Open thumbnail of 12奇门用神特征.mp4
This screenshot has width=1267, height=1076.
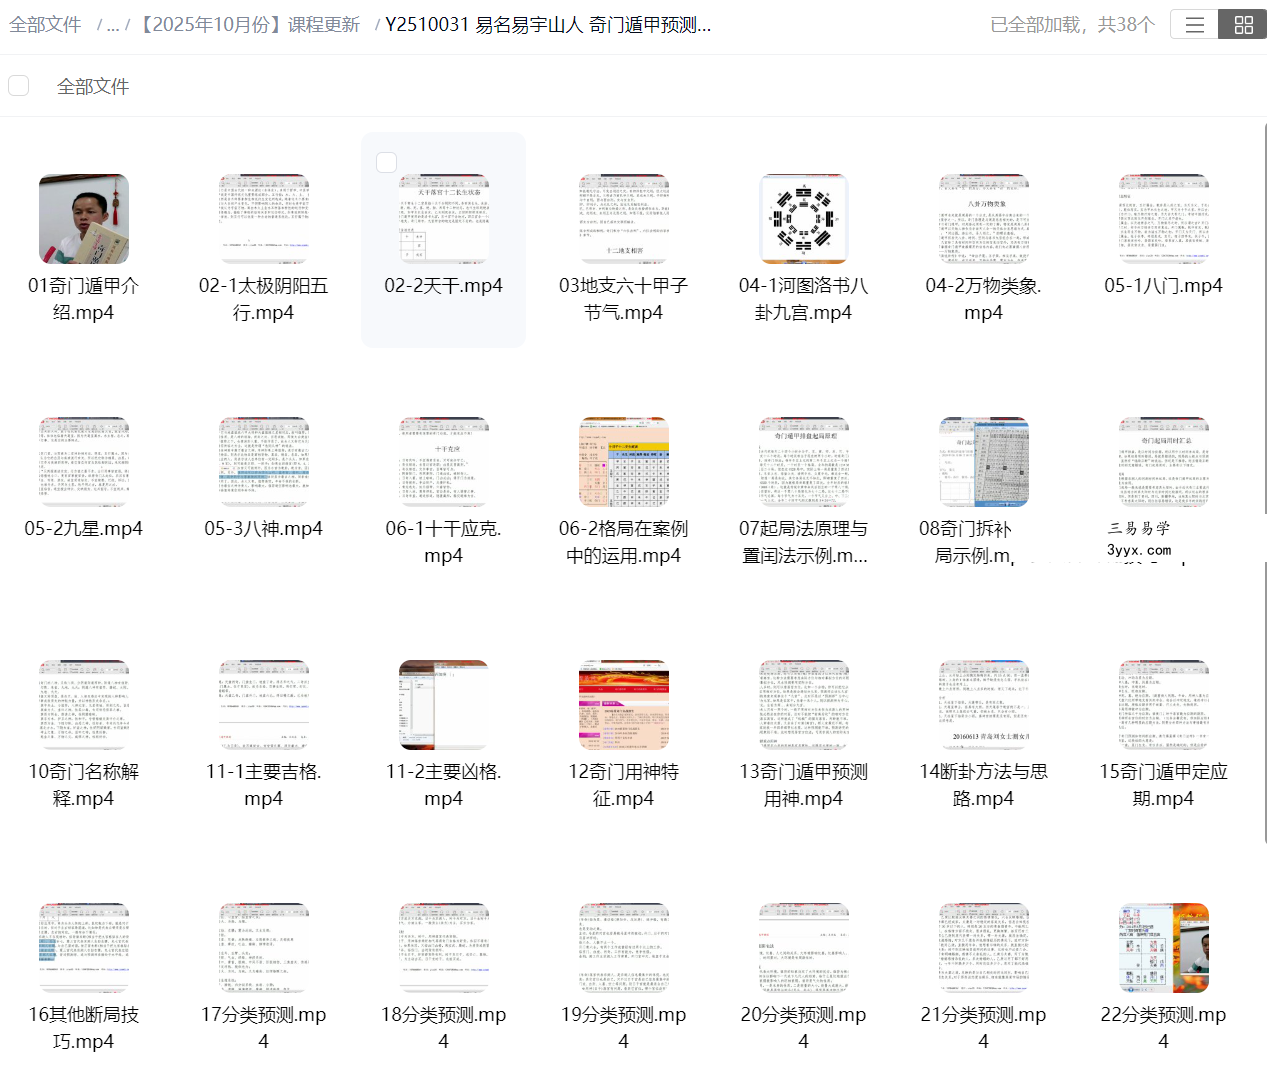tap(624, 705)
